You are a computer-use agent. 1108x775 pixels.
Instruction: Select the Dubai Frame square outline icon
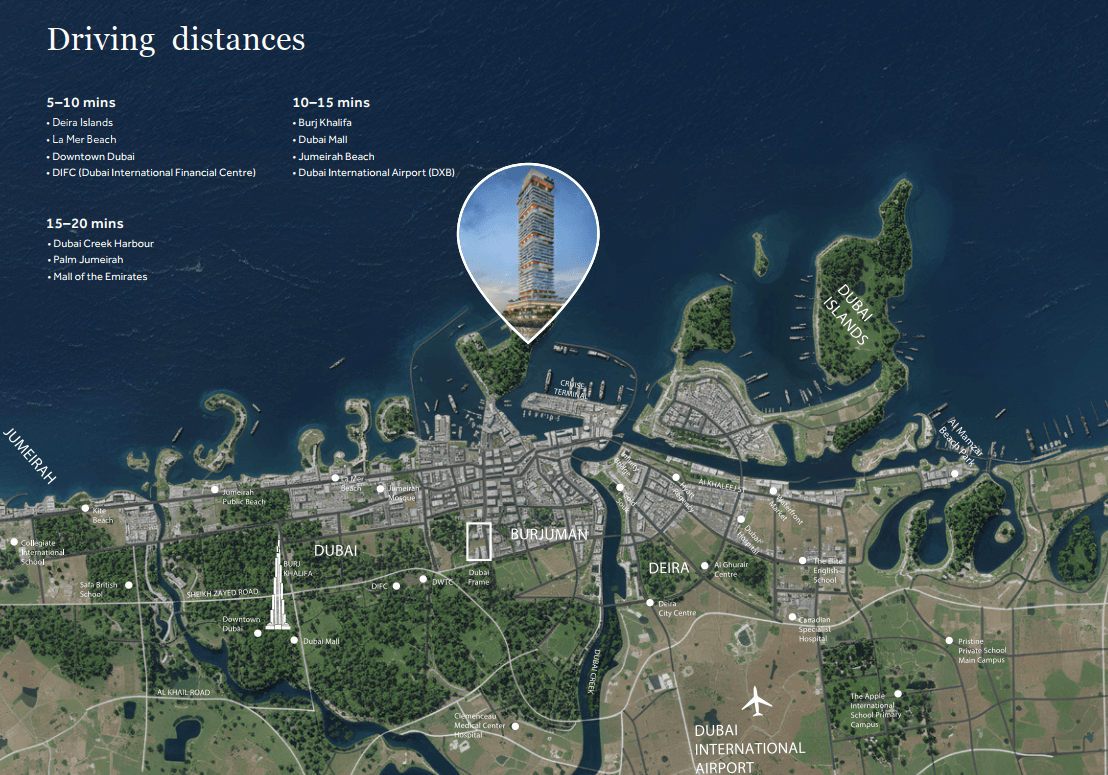click(x=480, y=541)
